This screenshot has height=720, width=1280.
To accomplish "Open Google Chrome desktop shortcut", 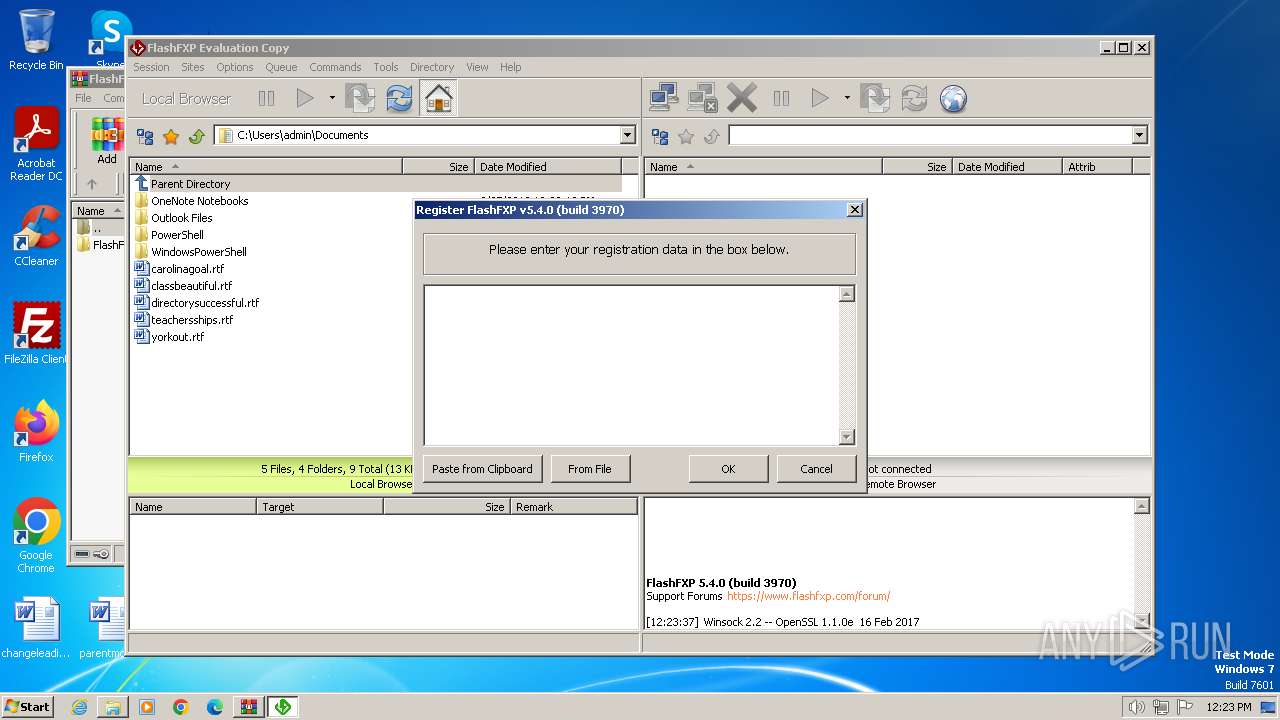I will click(x=36, y=536).
